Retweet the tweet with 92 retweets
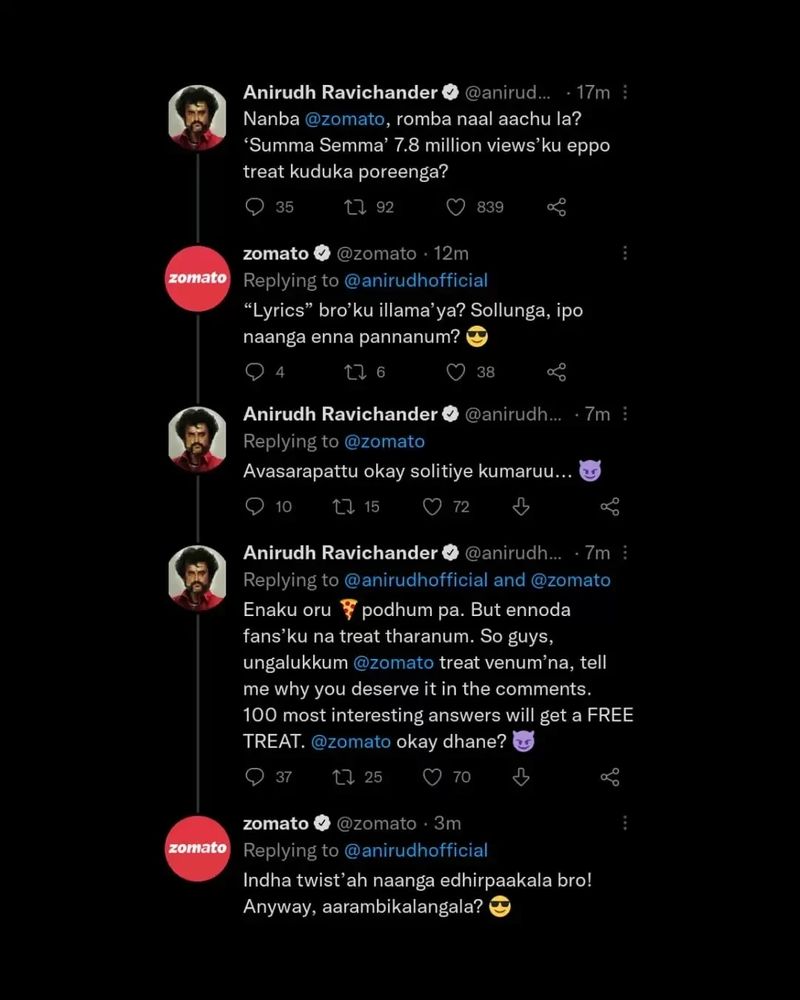Screen dimensions: 800x1000 click(x=352, y=207)
